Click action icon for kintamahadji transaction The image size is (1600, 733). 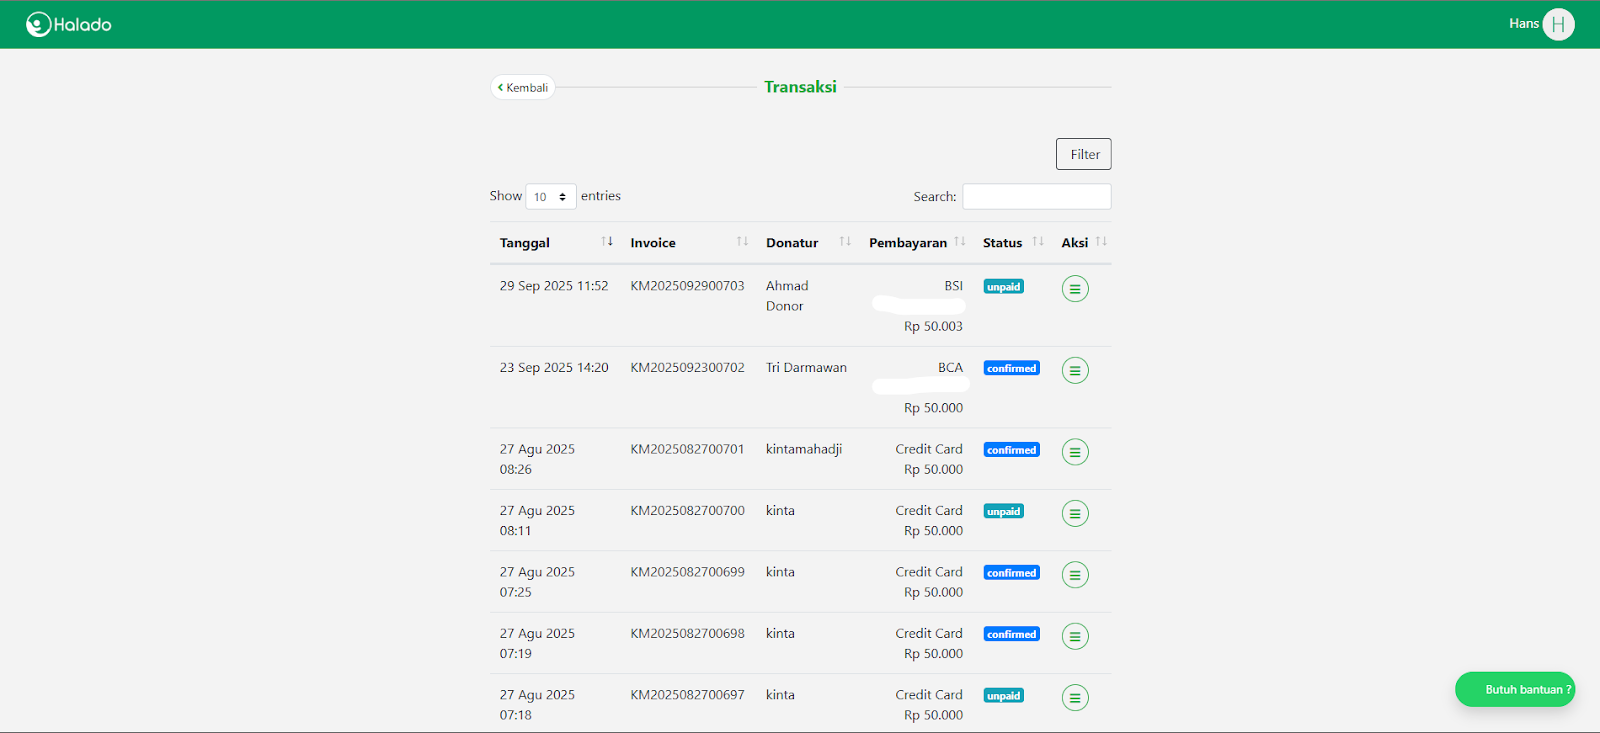point(1075,452)
